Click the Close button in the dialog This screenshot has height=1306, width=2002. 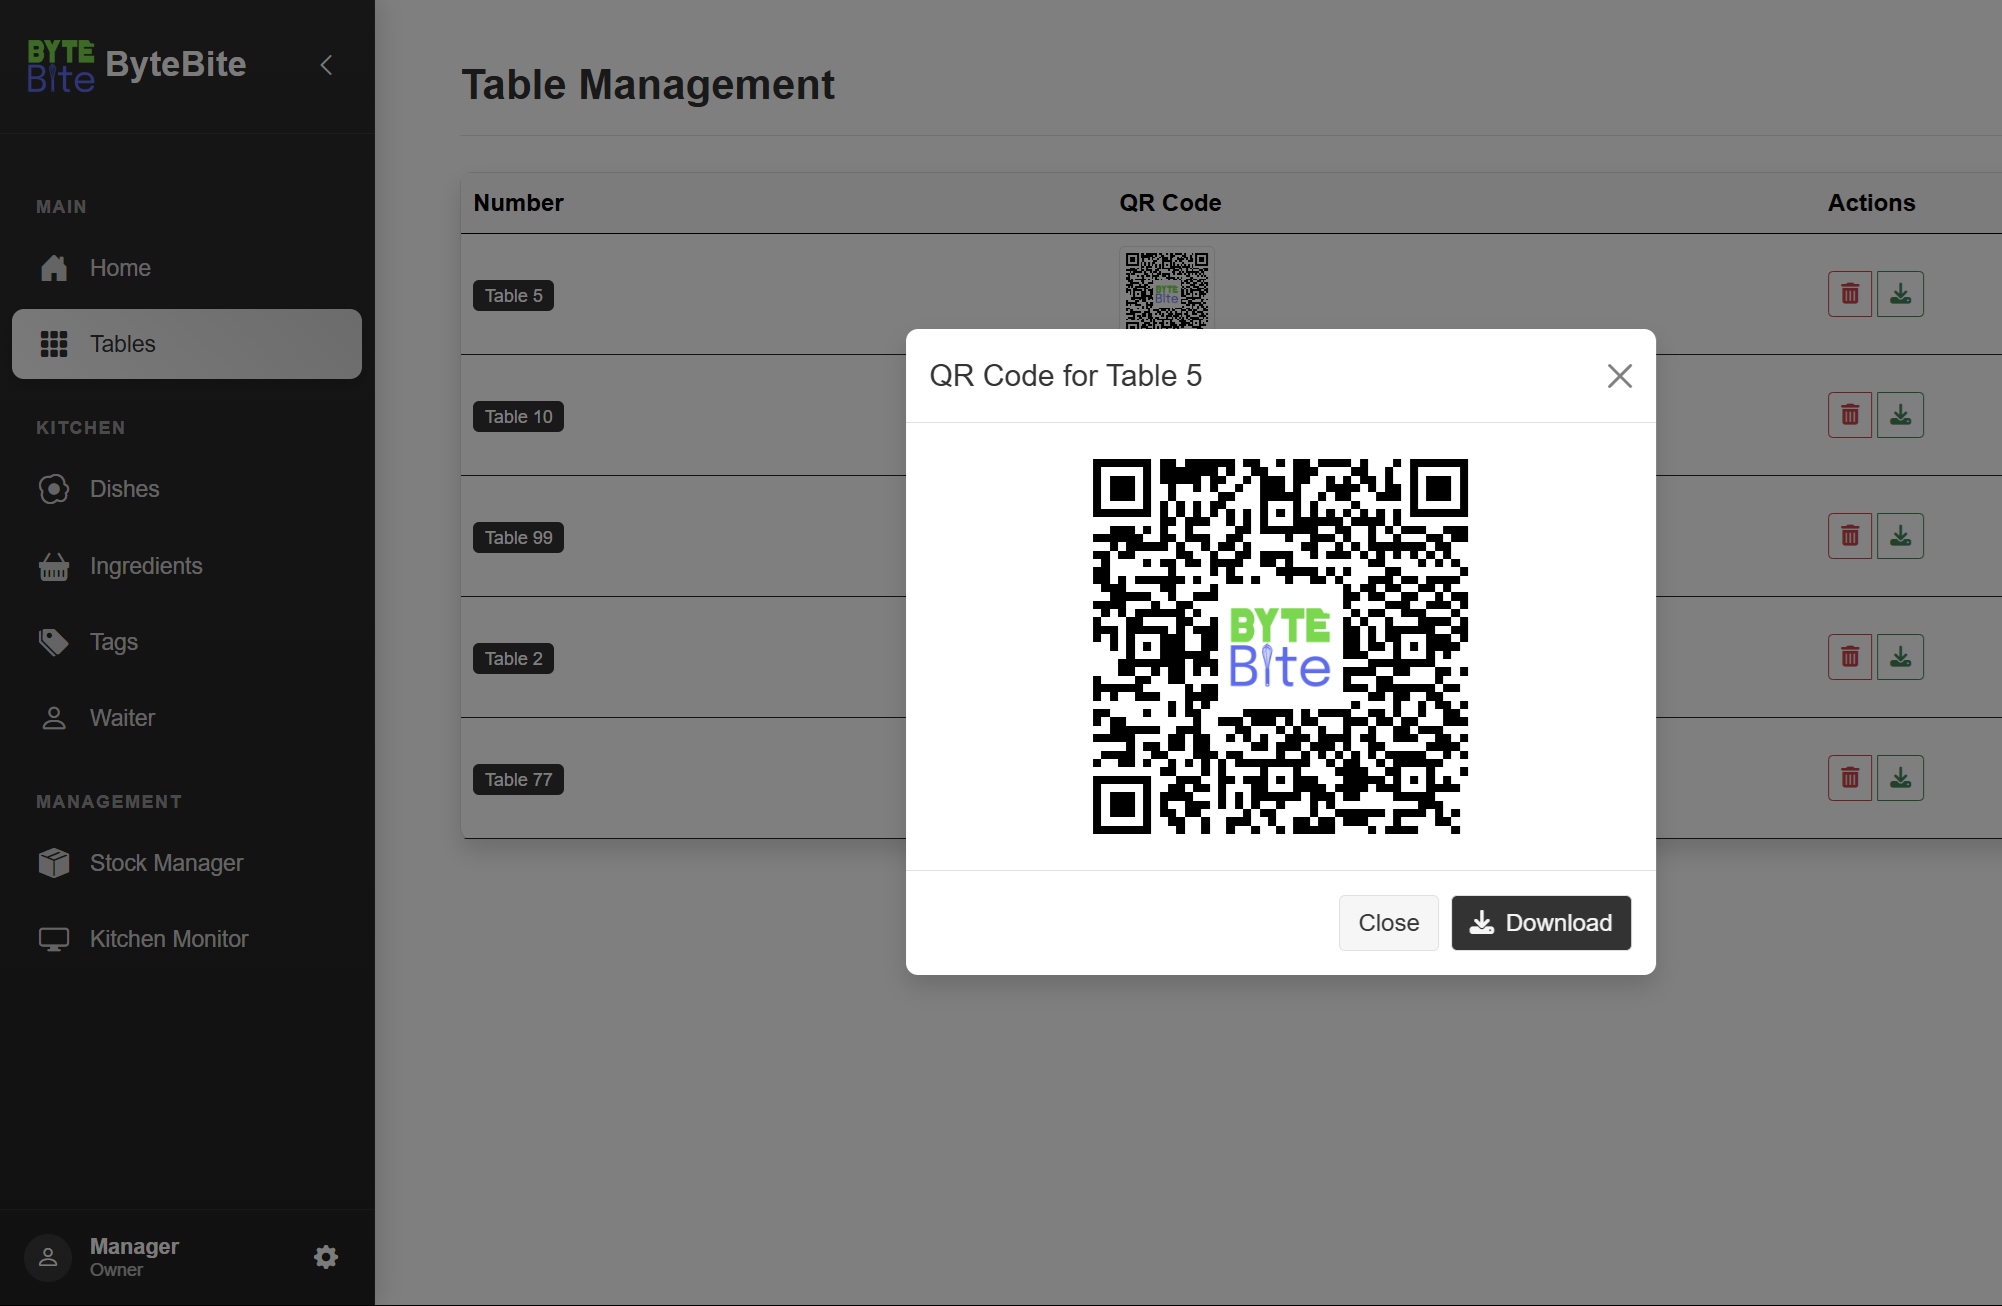point(1388,922)
